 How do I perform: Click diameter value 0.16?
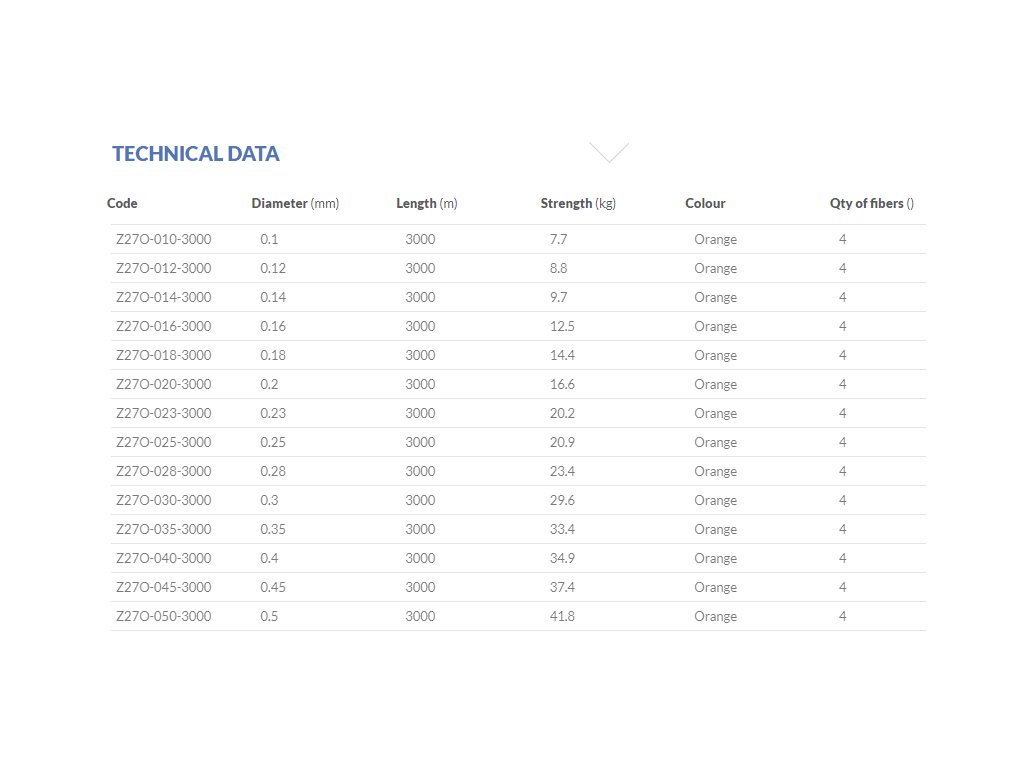(273, 326)
